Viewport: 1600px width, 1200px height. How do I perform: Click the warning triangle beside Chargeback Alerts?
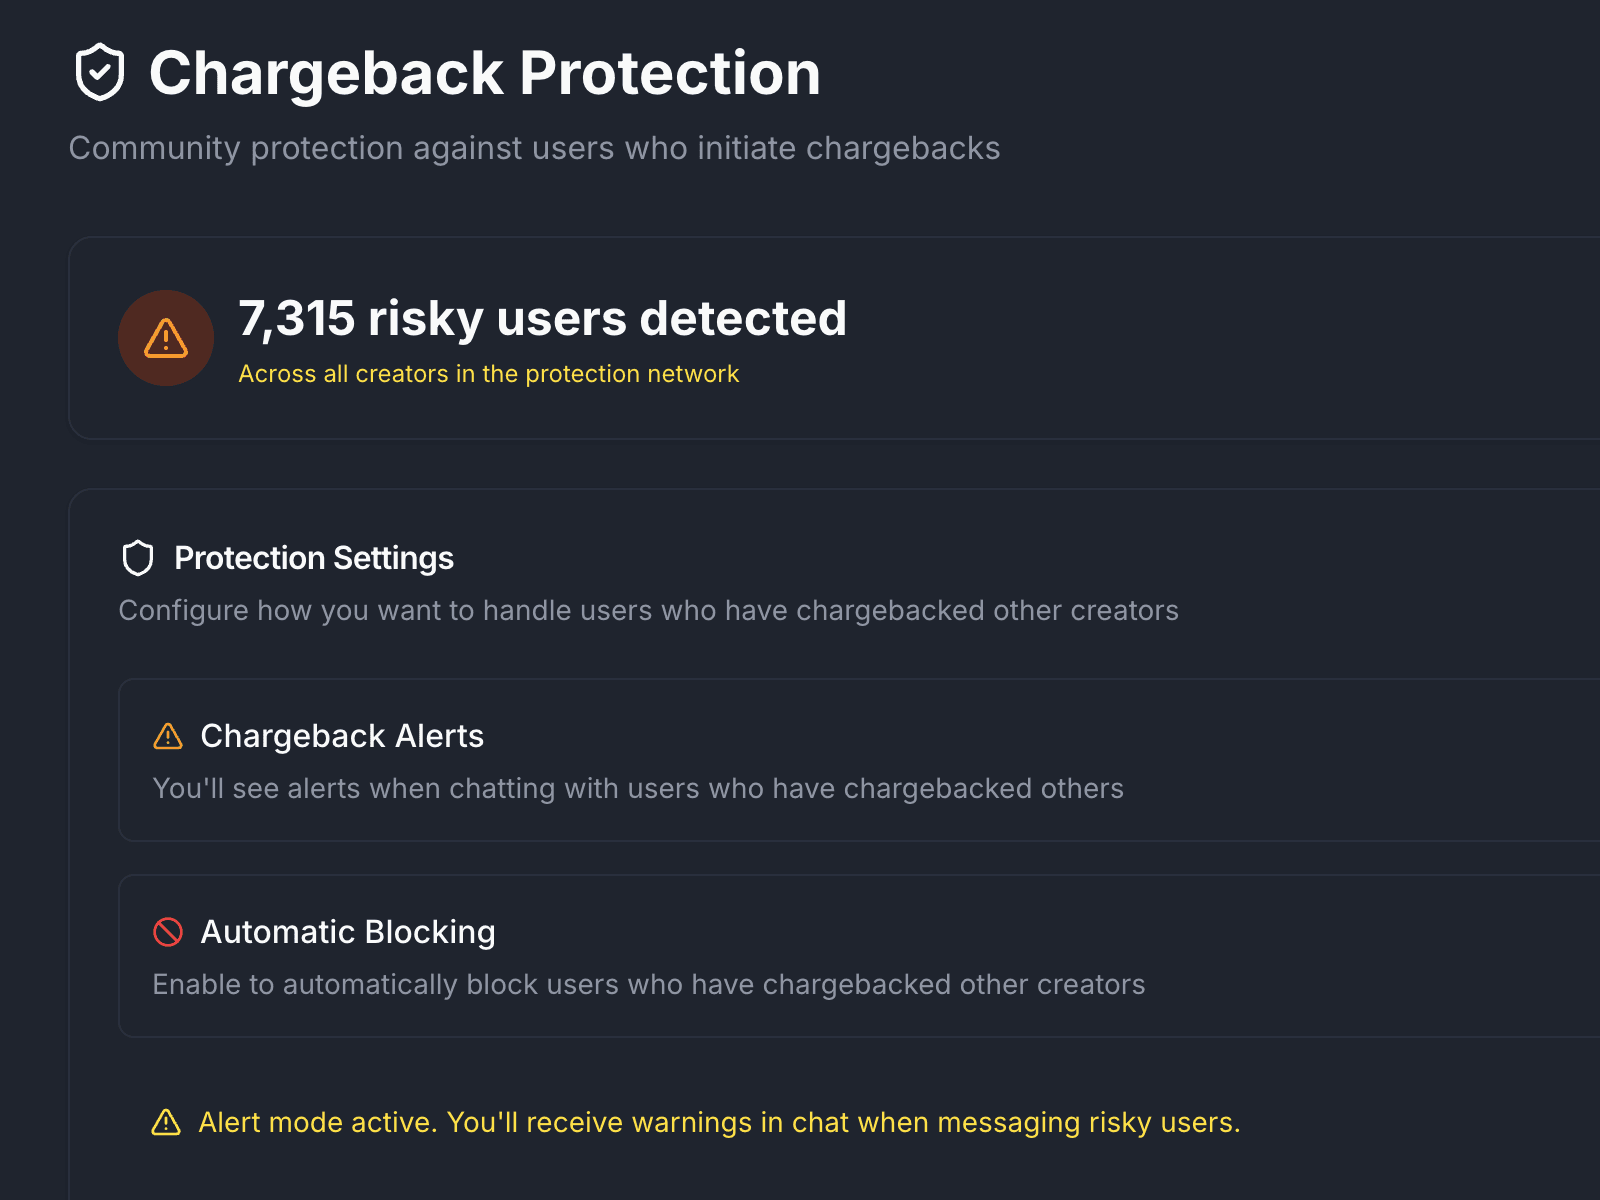pyautogui.click(x=168, y=736)
